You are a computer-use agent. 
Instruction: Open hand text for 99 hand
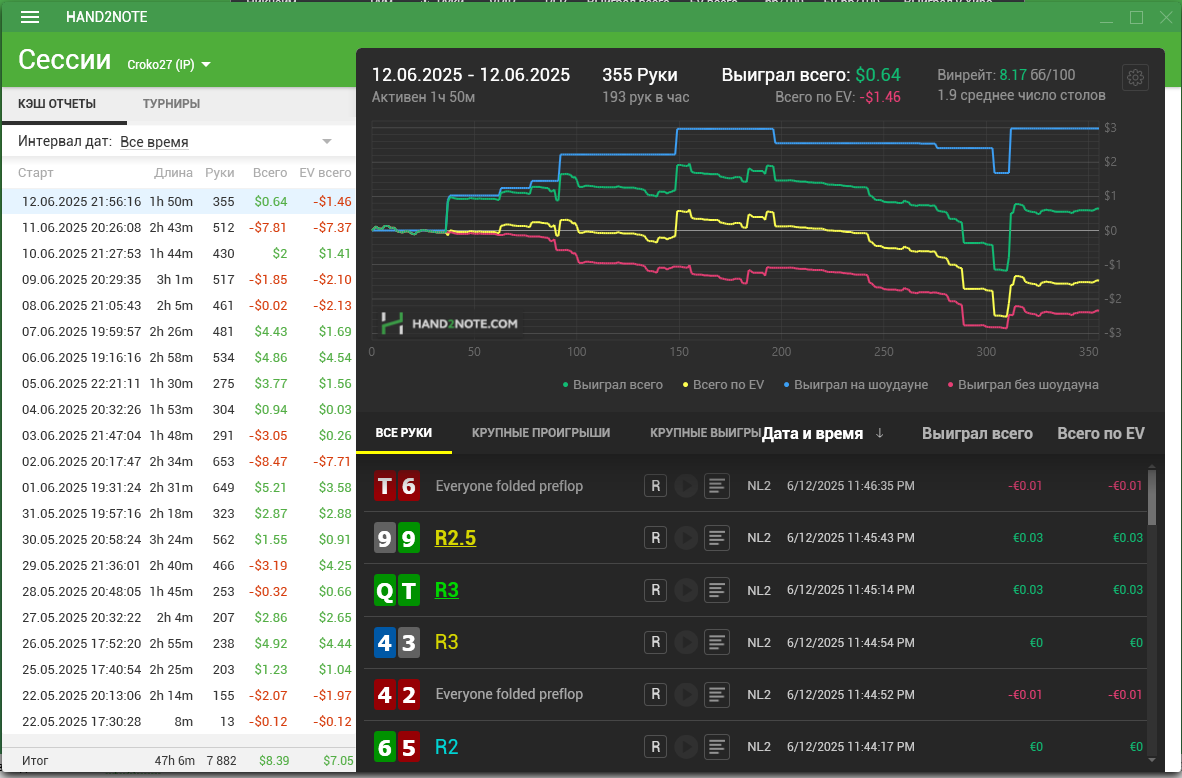click(717, 538)
